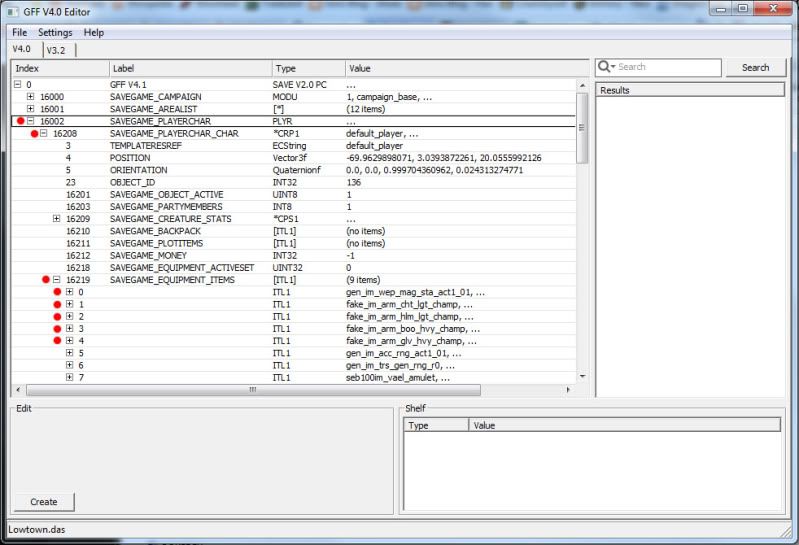Viewport: 799px width, 545px height.
Task: Expand item 0 gen_im_wep_mag_sta_act1_01
Action: (x=70, y=292)
